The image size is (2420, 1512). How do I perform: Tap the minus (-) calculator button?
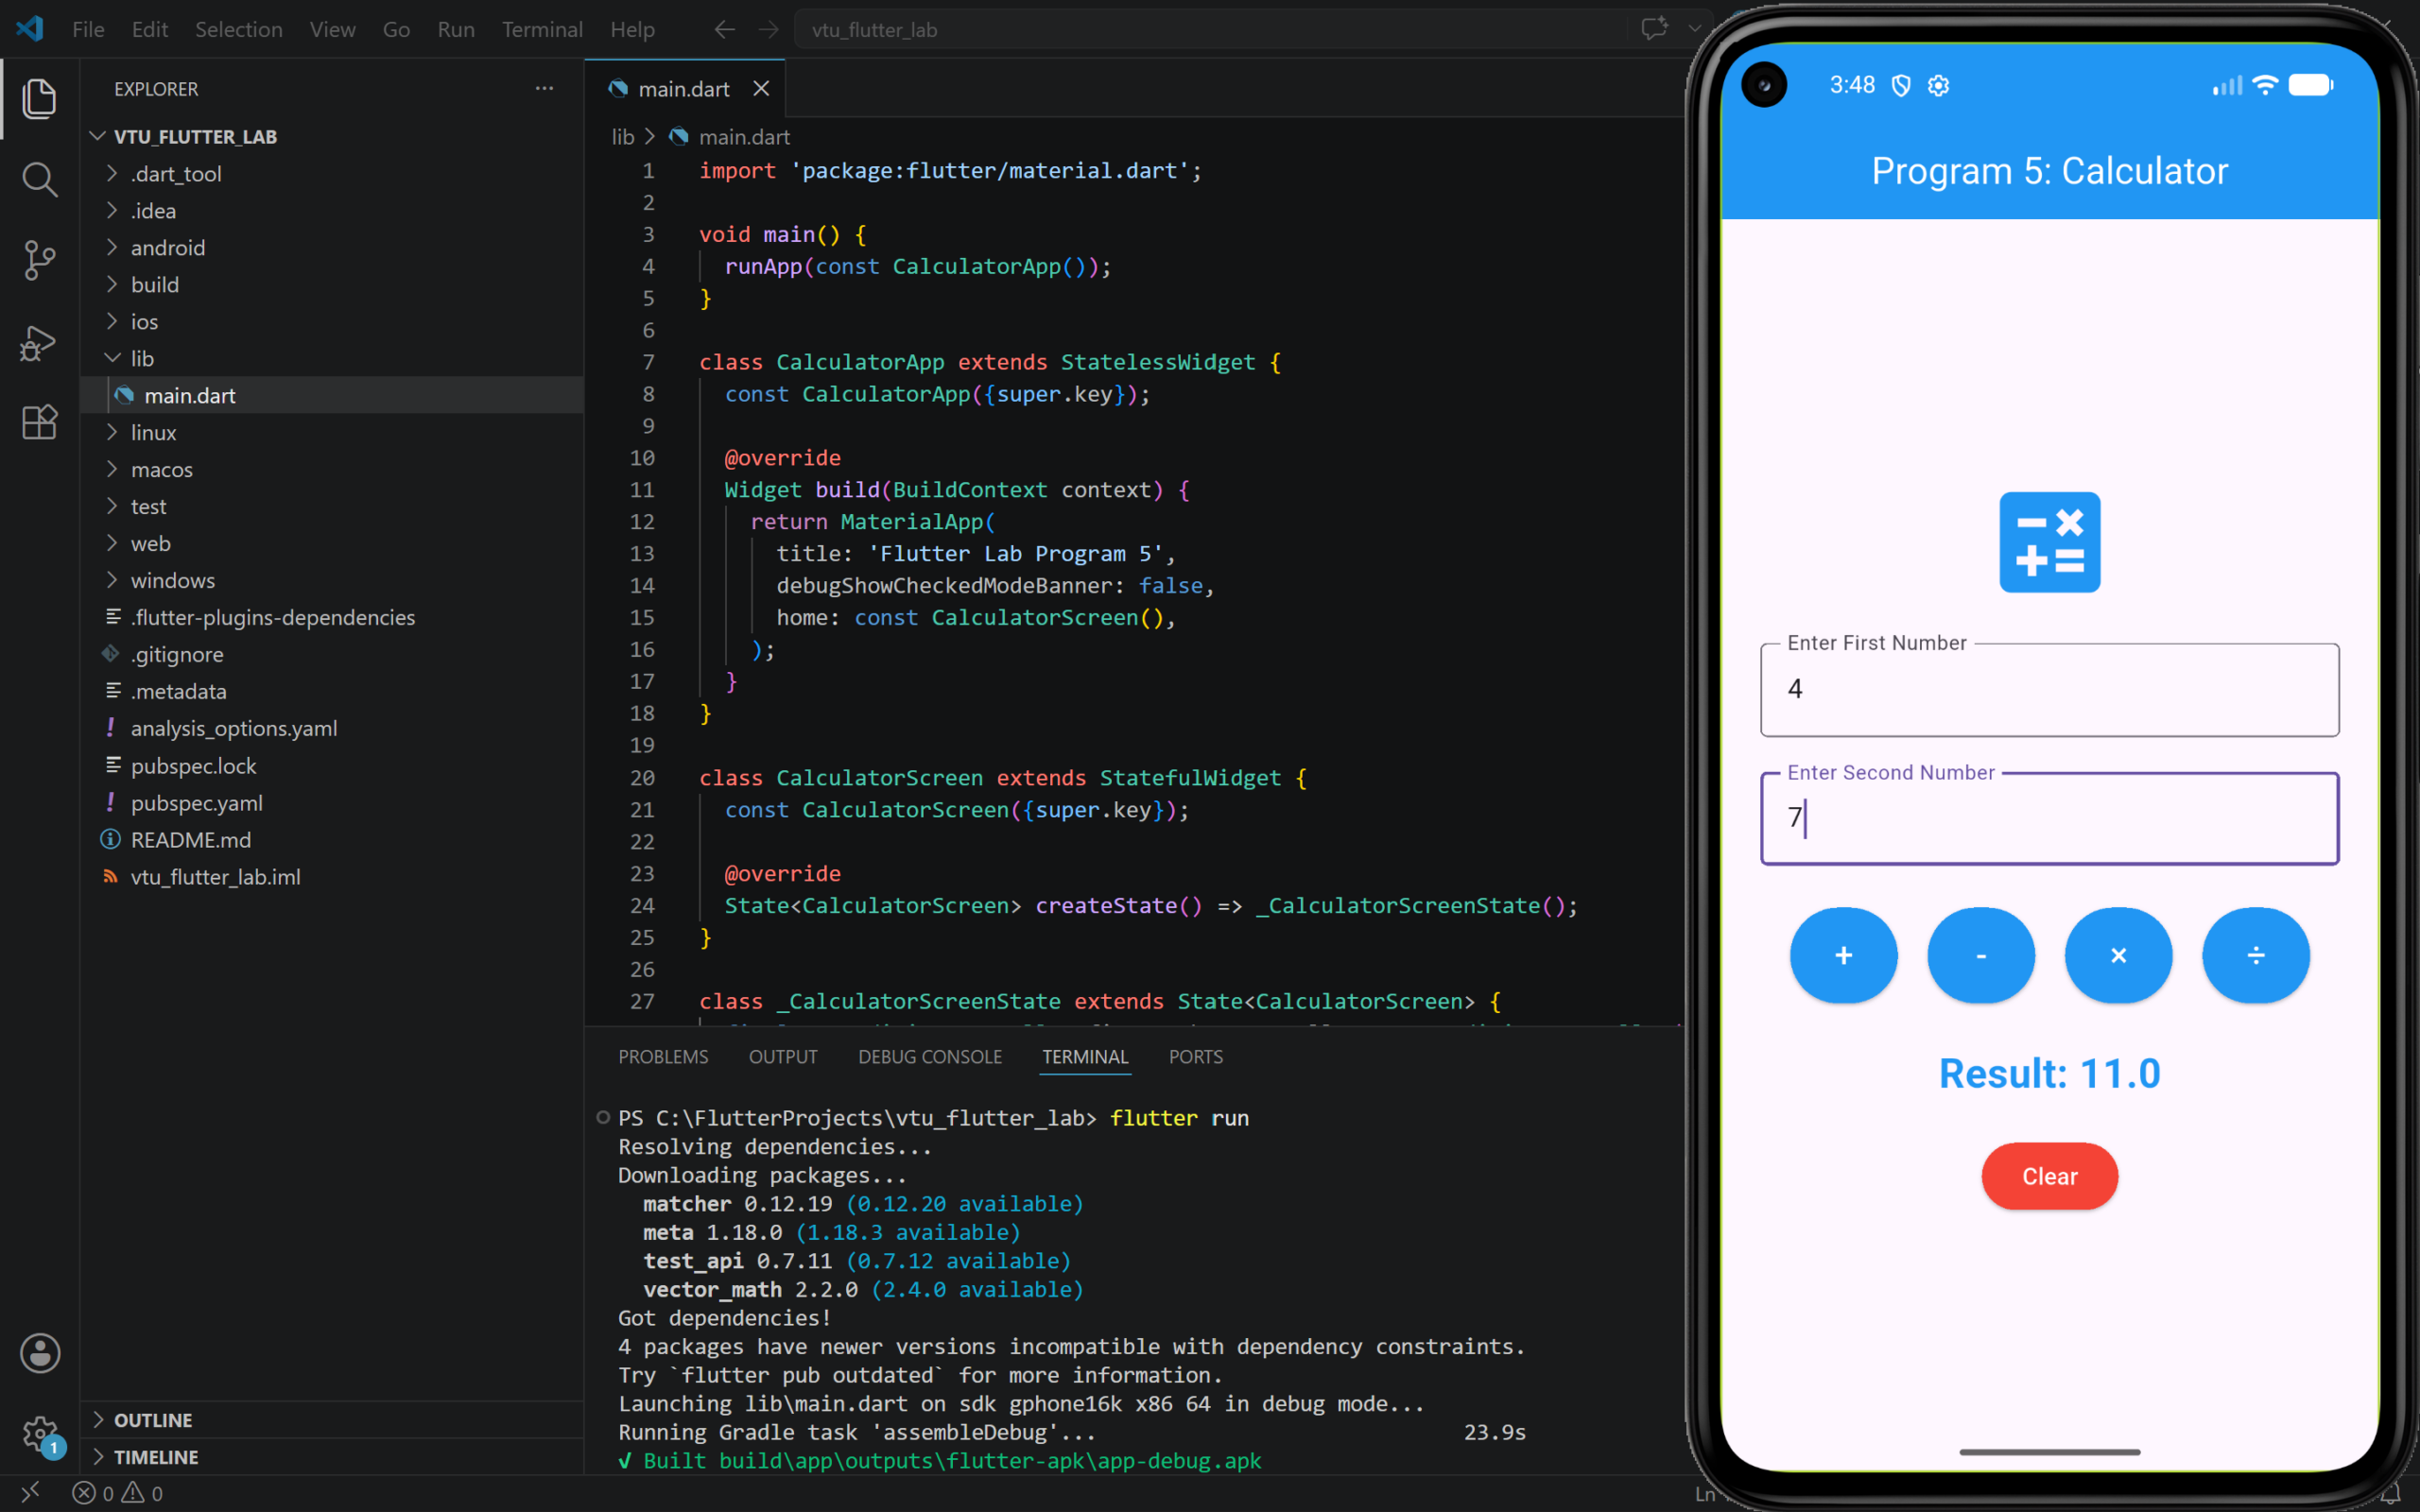pos(1981,955)
